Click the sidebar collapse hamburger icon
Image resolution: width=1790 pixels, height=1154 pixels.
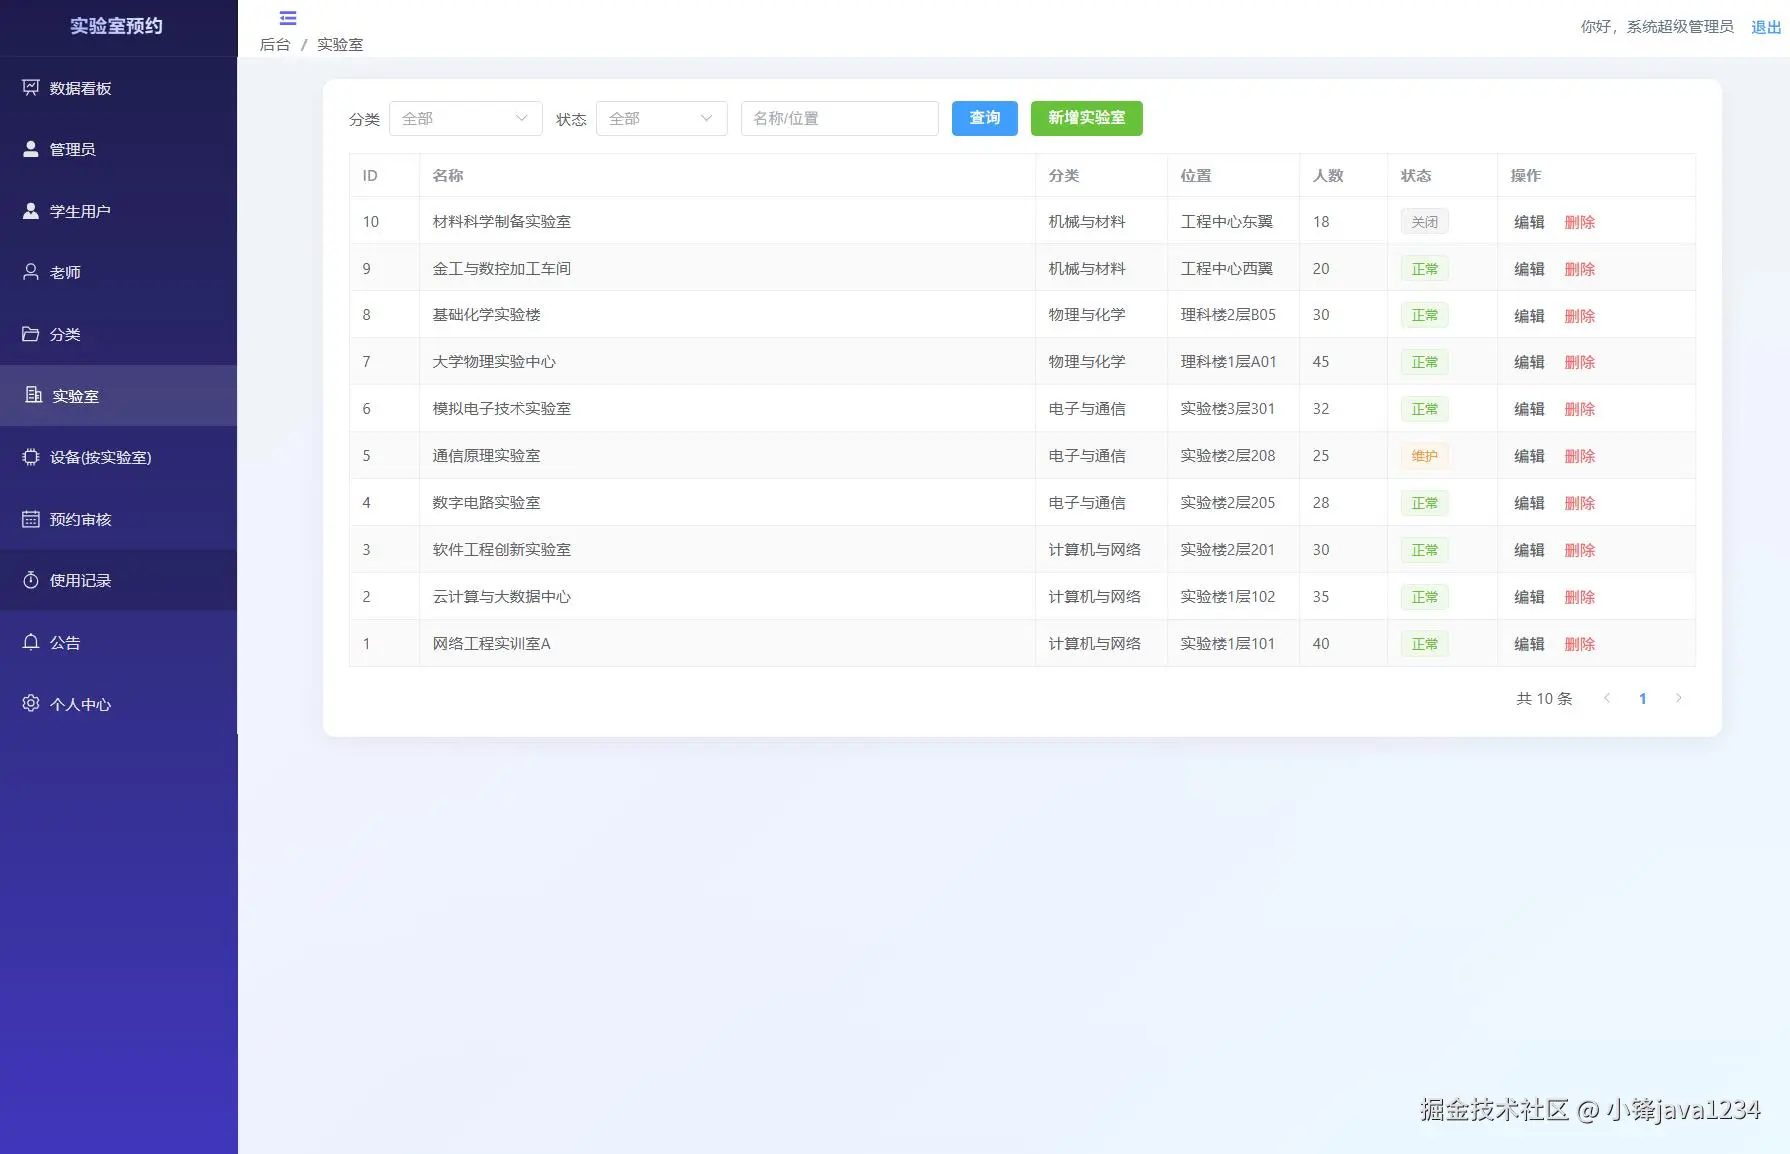coord(288,18)
